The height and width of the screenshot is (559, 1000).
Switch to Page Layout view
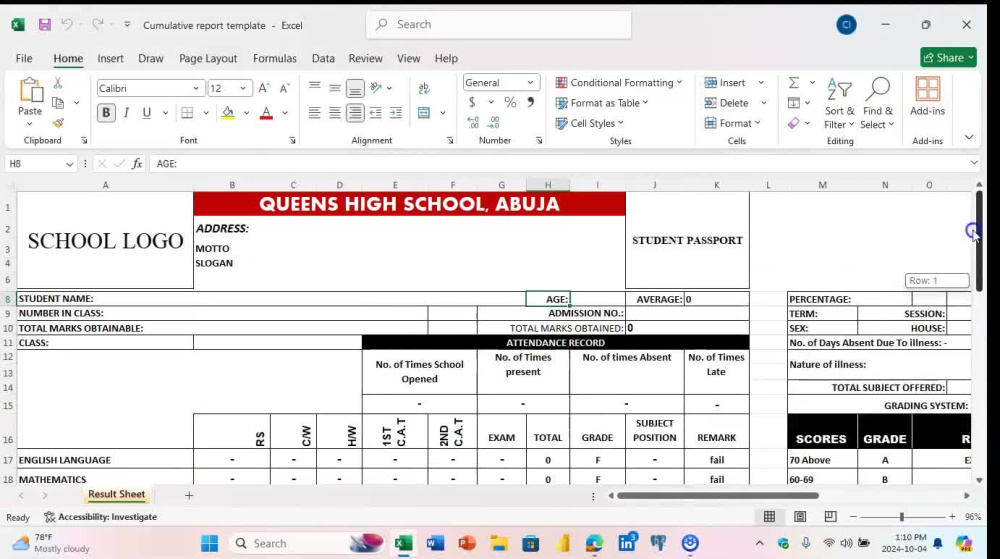[800, 517]
